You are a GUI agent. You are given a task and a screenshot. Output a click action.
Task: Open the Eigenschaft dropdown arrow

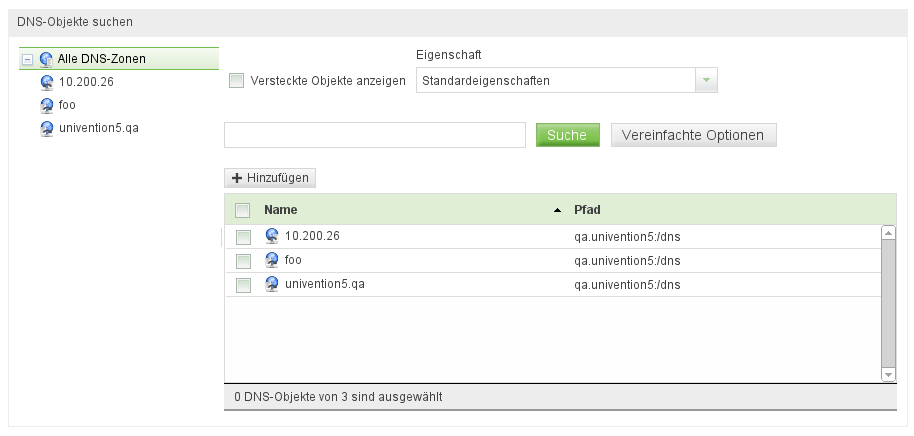coord(707,80)
